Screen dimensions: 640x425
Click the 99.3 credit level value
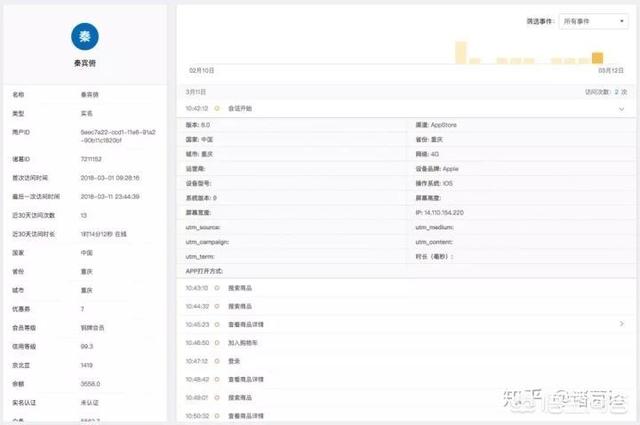[x=87, y=347]
